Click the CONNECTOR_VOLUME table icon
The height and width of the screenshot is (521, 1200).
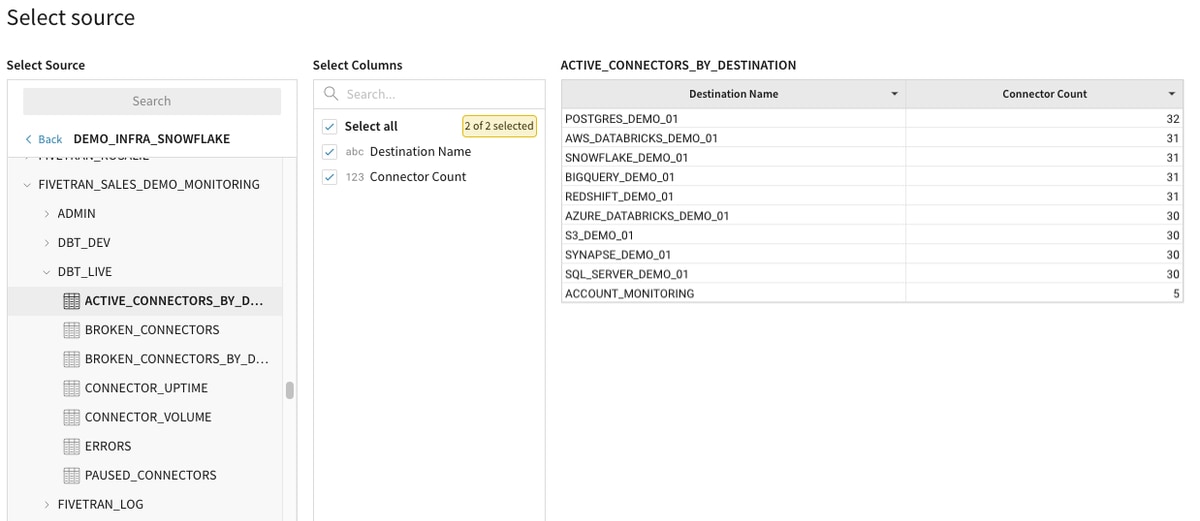tap(71, 417)
